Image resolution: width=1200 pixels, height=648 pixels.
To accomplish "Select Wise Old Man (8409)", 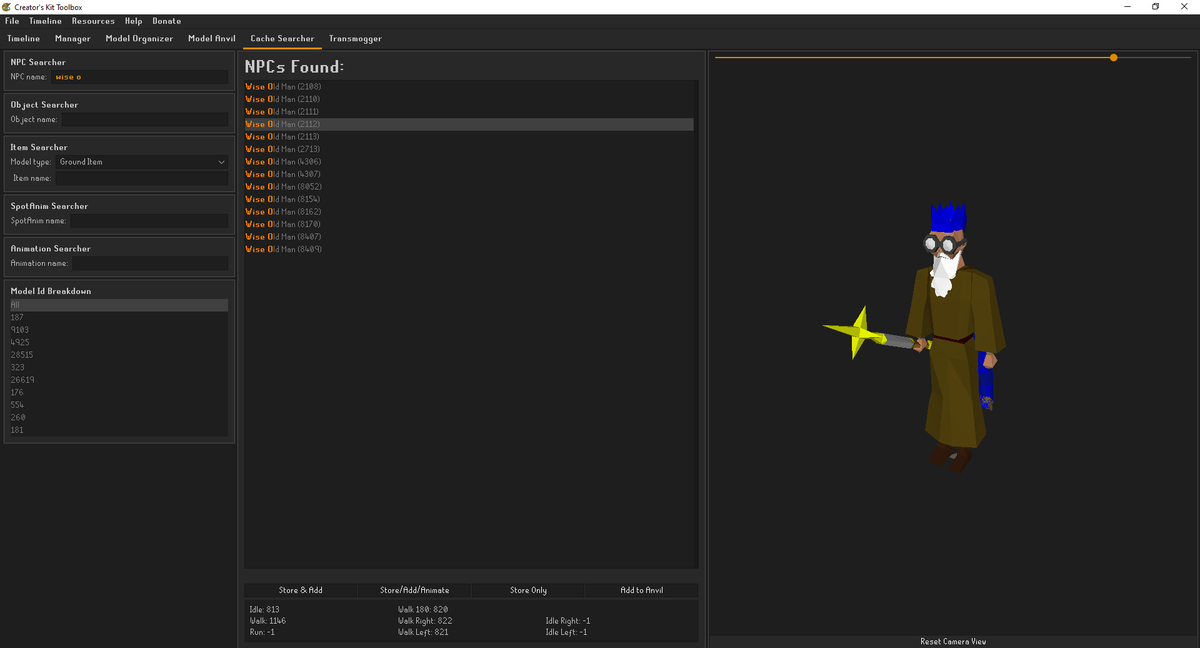I will pos(469,249).
